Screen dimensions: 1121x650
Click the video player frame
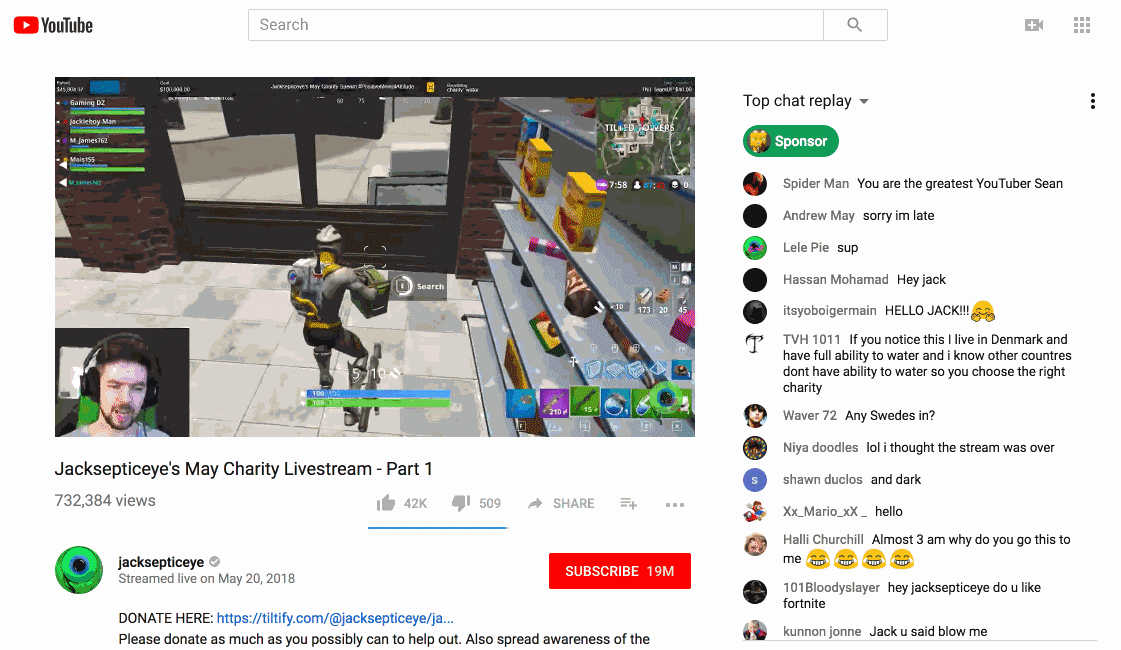point(375,257)
